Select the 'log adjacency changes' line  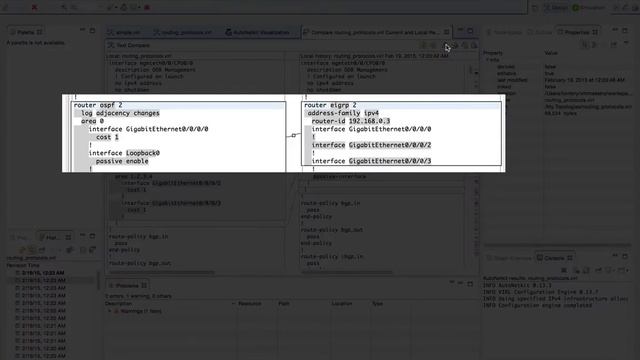pos(120,113)
